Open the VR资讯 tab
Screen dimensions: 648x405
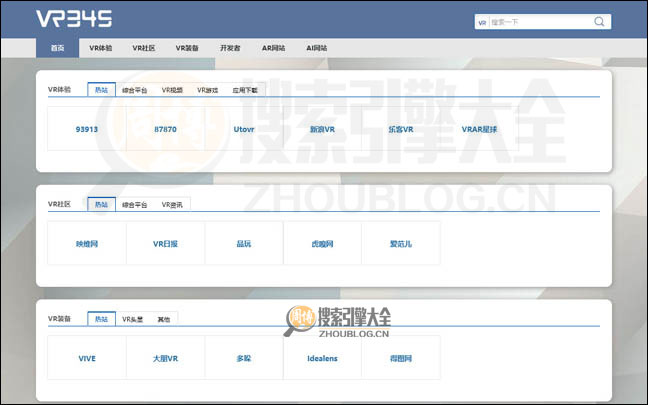172,205
